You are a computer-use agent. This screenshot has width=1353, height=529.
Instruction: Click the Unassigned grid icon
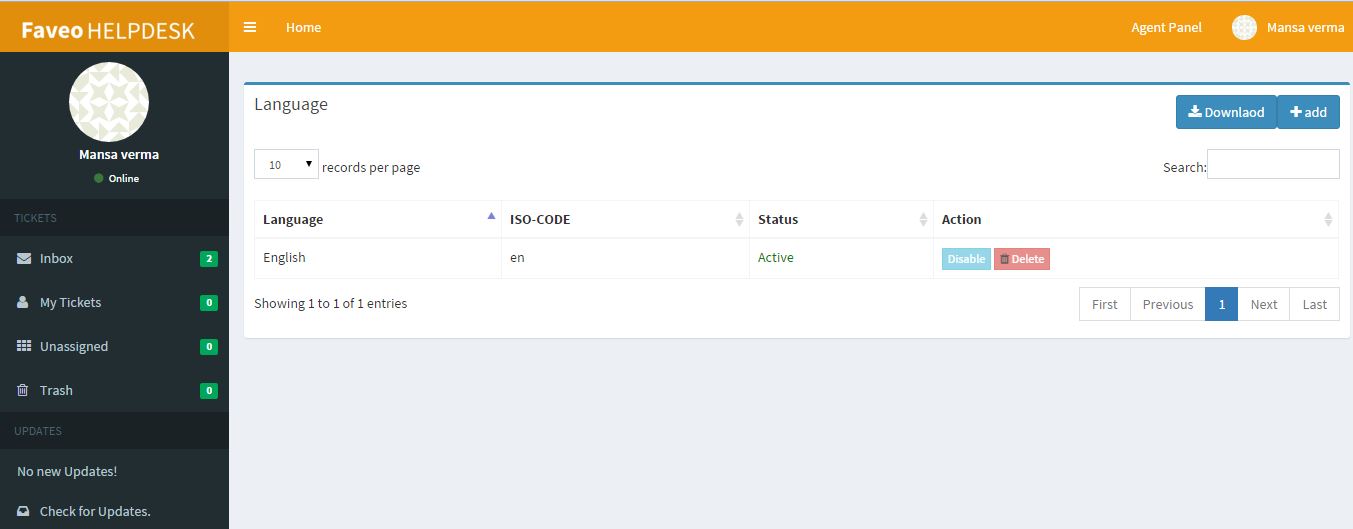pos(24,346)
